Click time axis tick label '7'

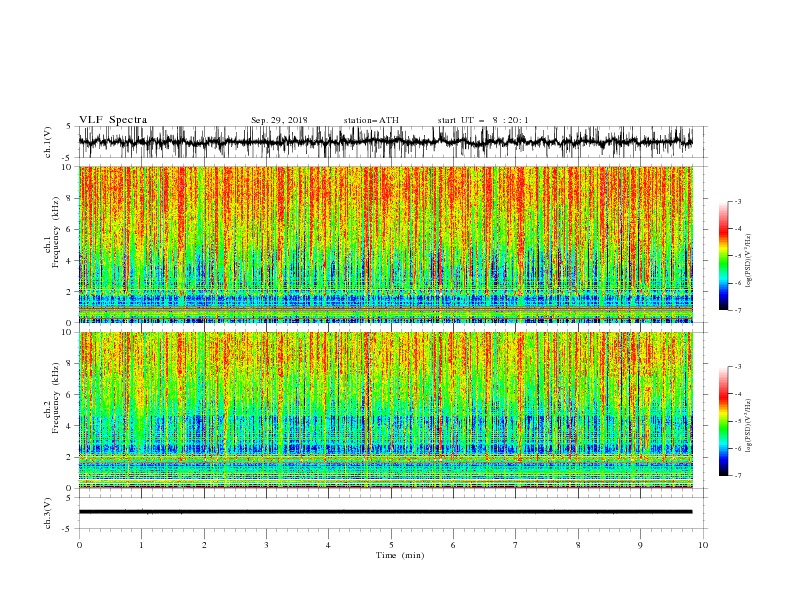pyautogui.click(x=516, y=545)
